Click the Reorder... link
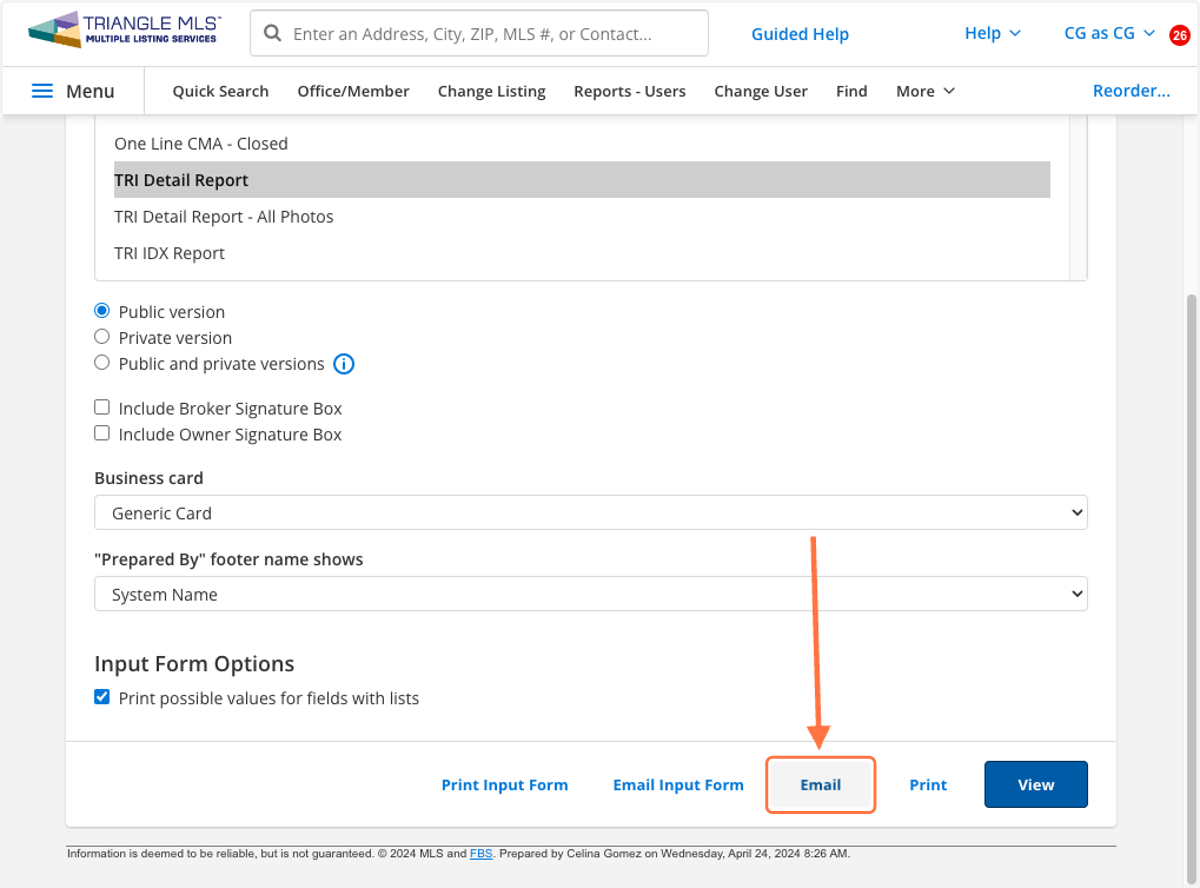 pyautogui.click(x=1131, y=91)
